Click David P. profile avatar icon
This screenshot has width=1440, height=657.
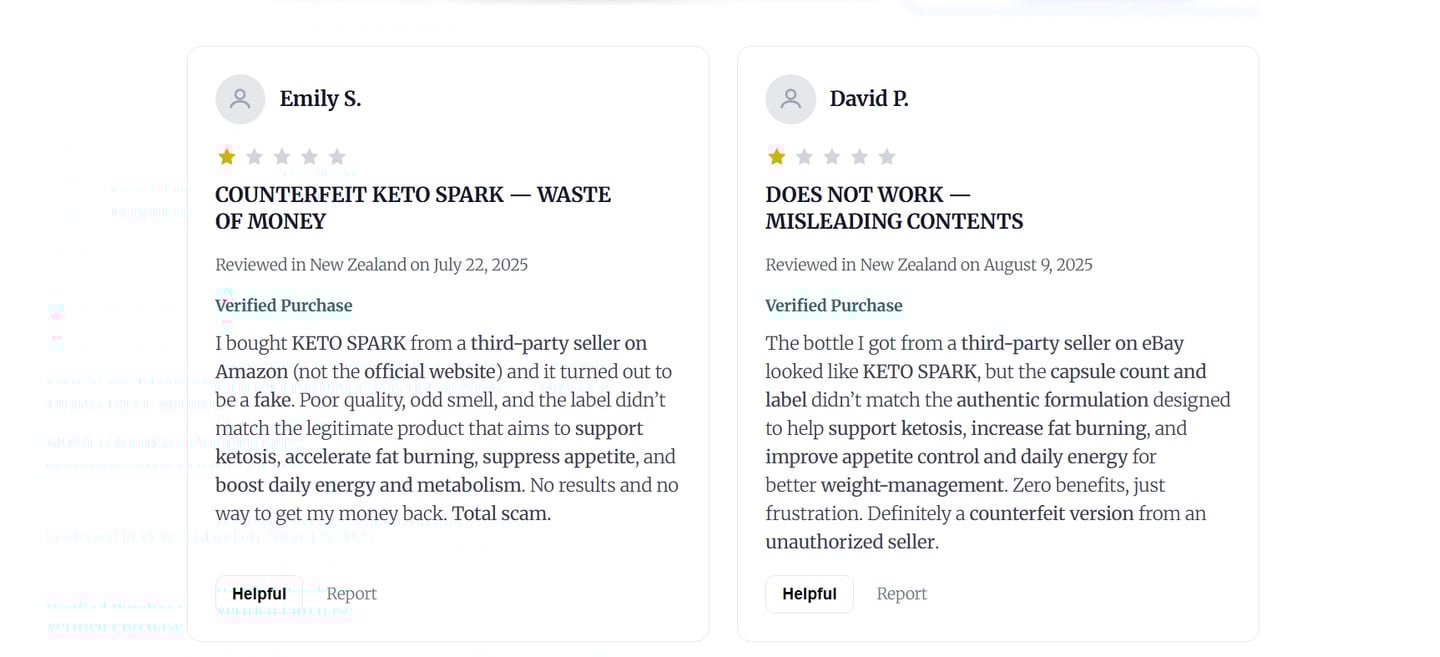790,99
